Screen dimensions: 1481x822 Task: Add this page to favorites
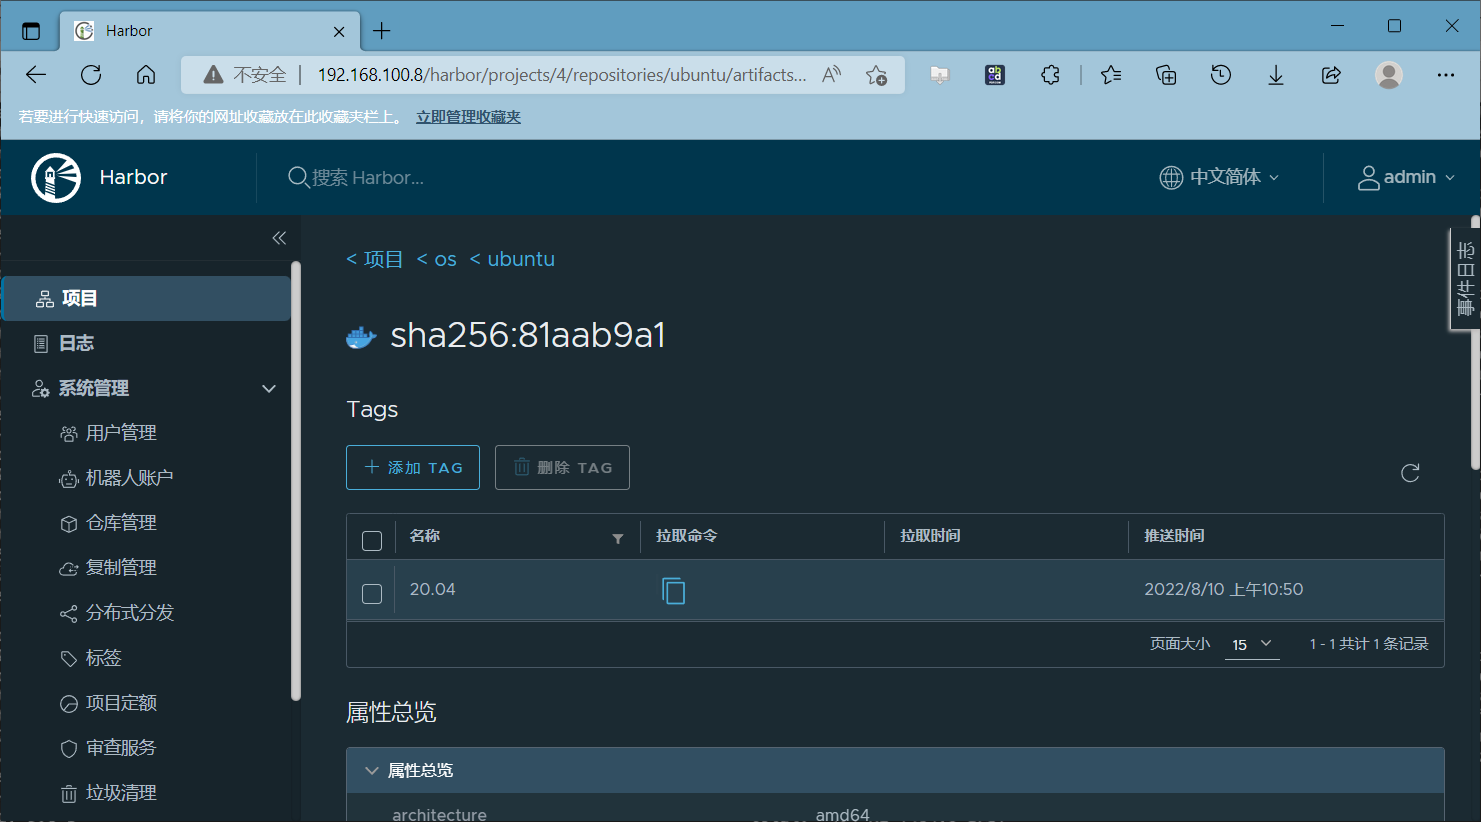tap(877, 75)
